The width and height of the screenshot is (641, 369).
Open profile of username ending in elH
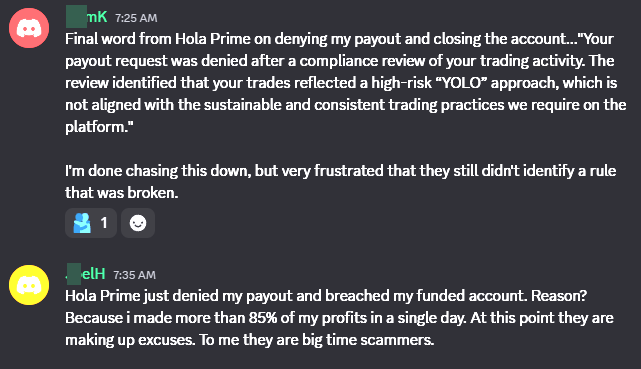click(x=85, y=273)
